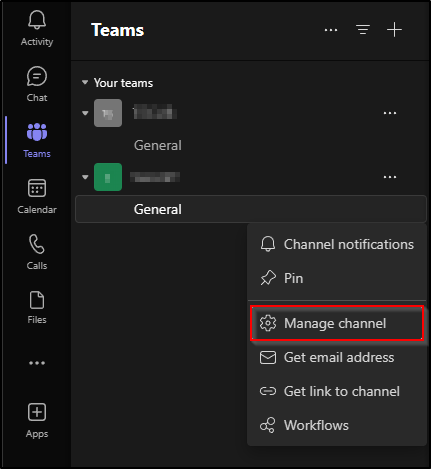Open more options for gray-avatar team

tap(390, 113)
